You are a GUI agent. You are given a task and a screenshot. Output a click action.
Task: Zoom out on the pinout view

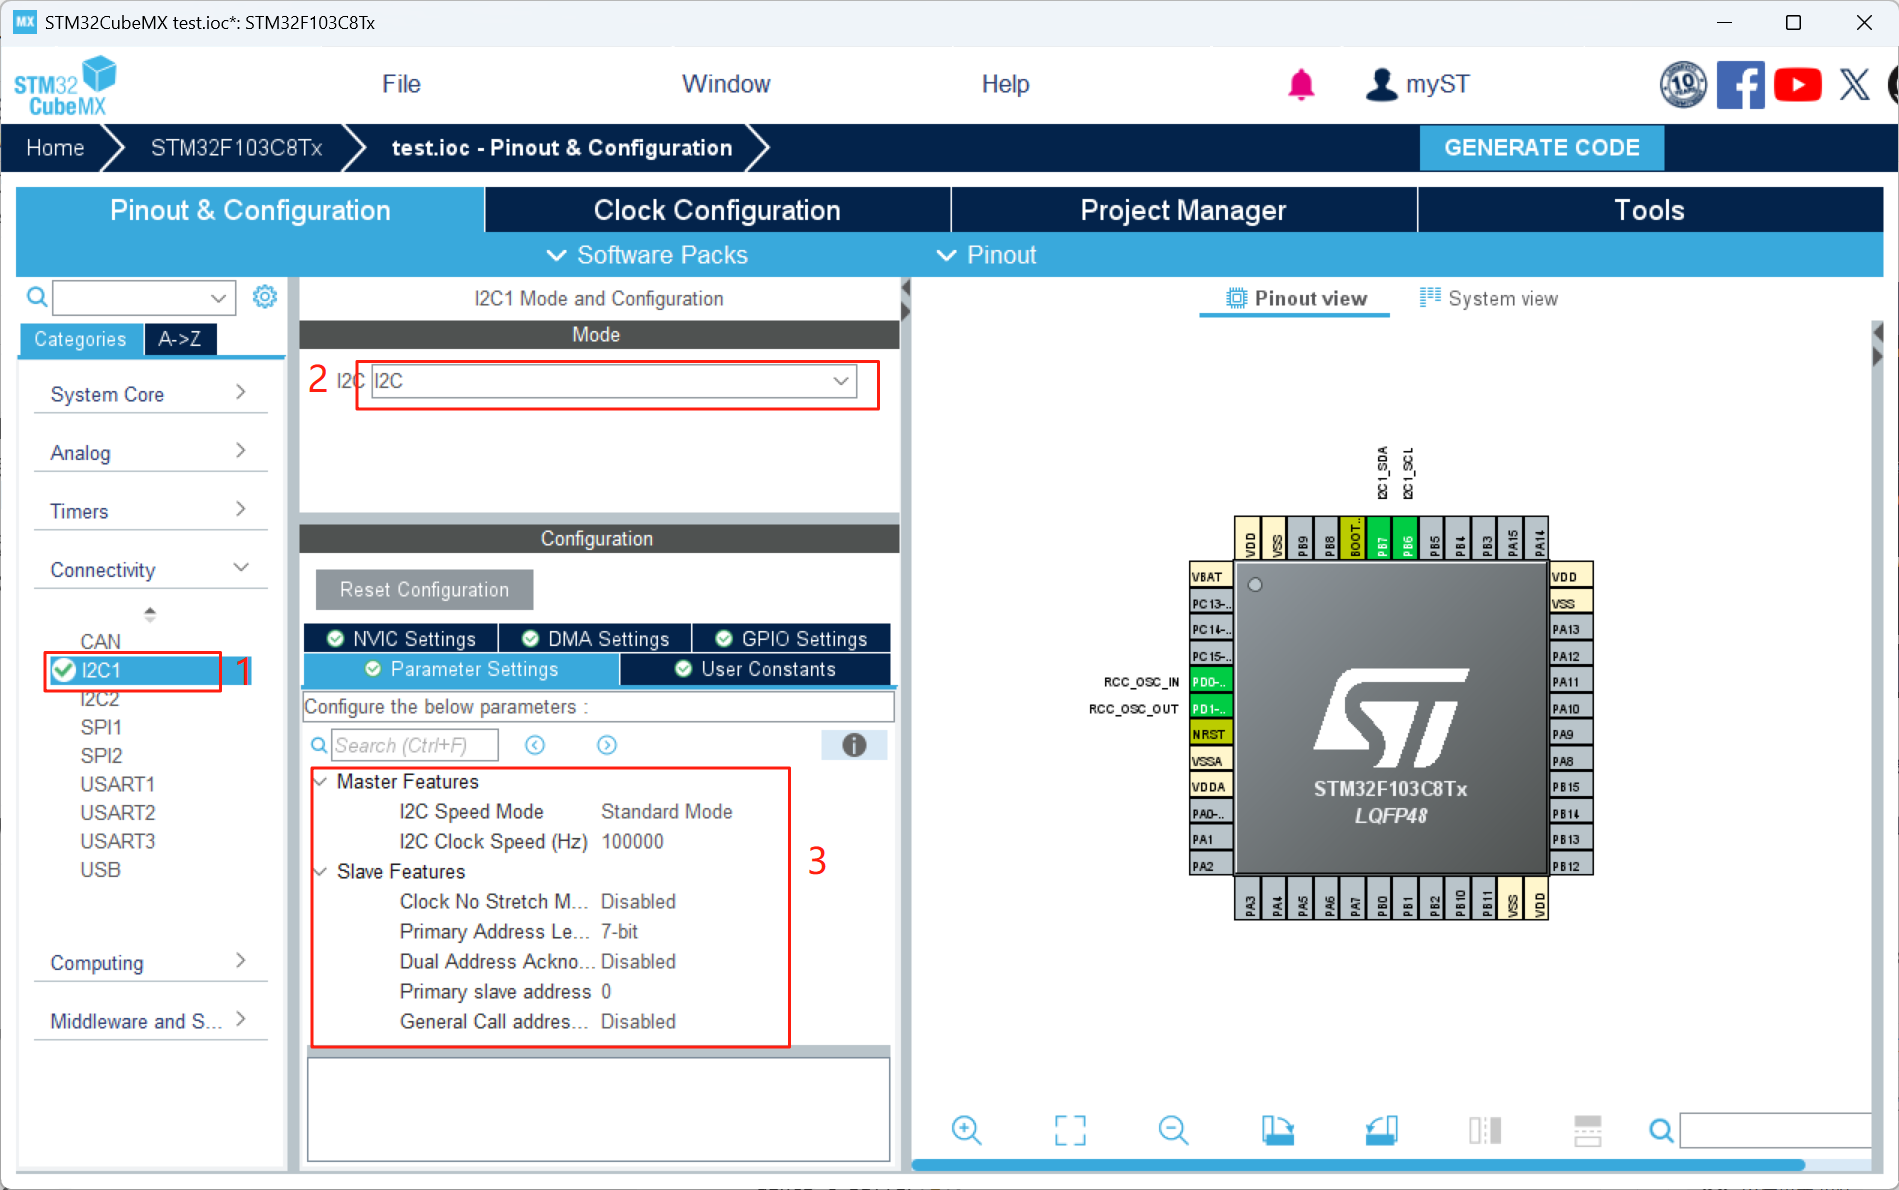coord(1173,1130)
